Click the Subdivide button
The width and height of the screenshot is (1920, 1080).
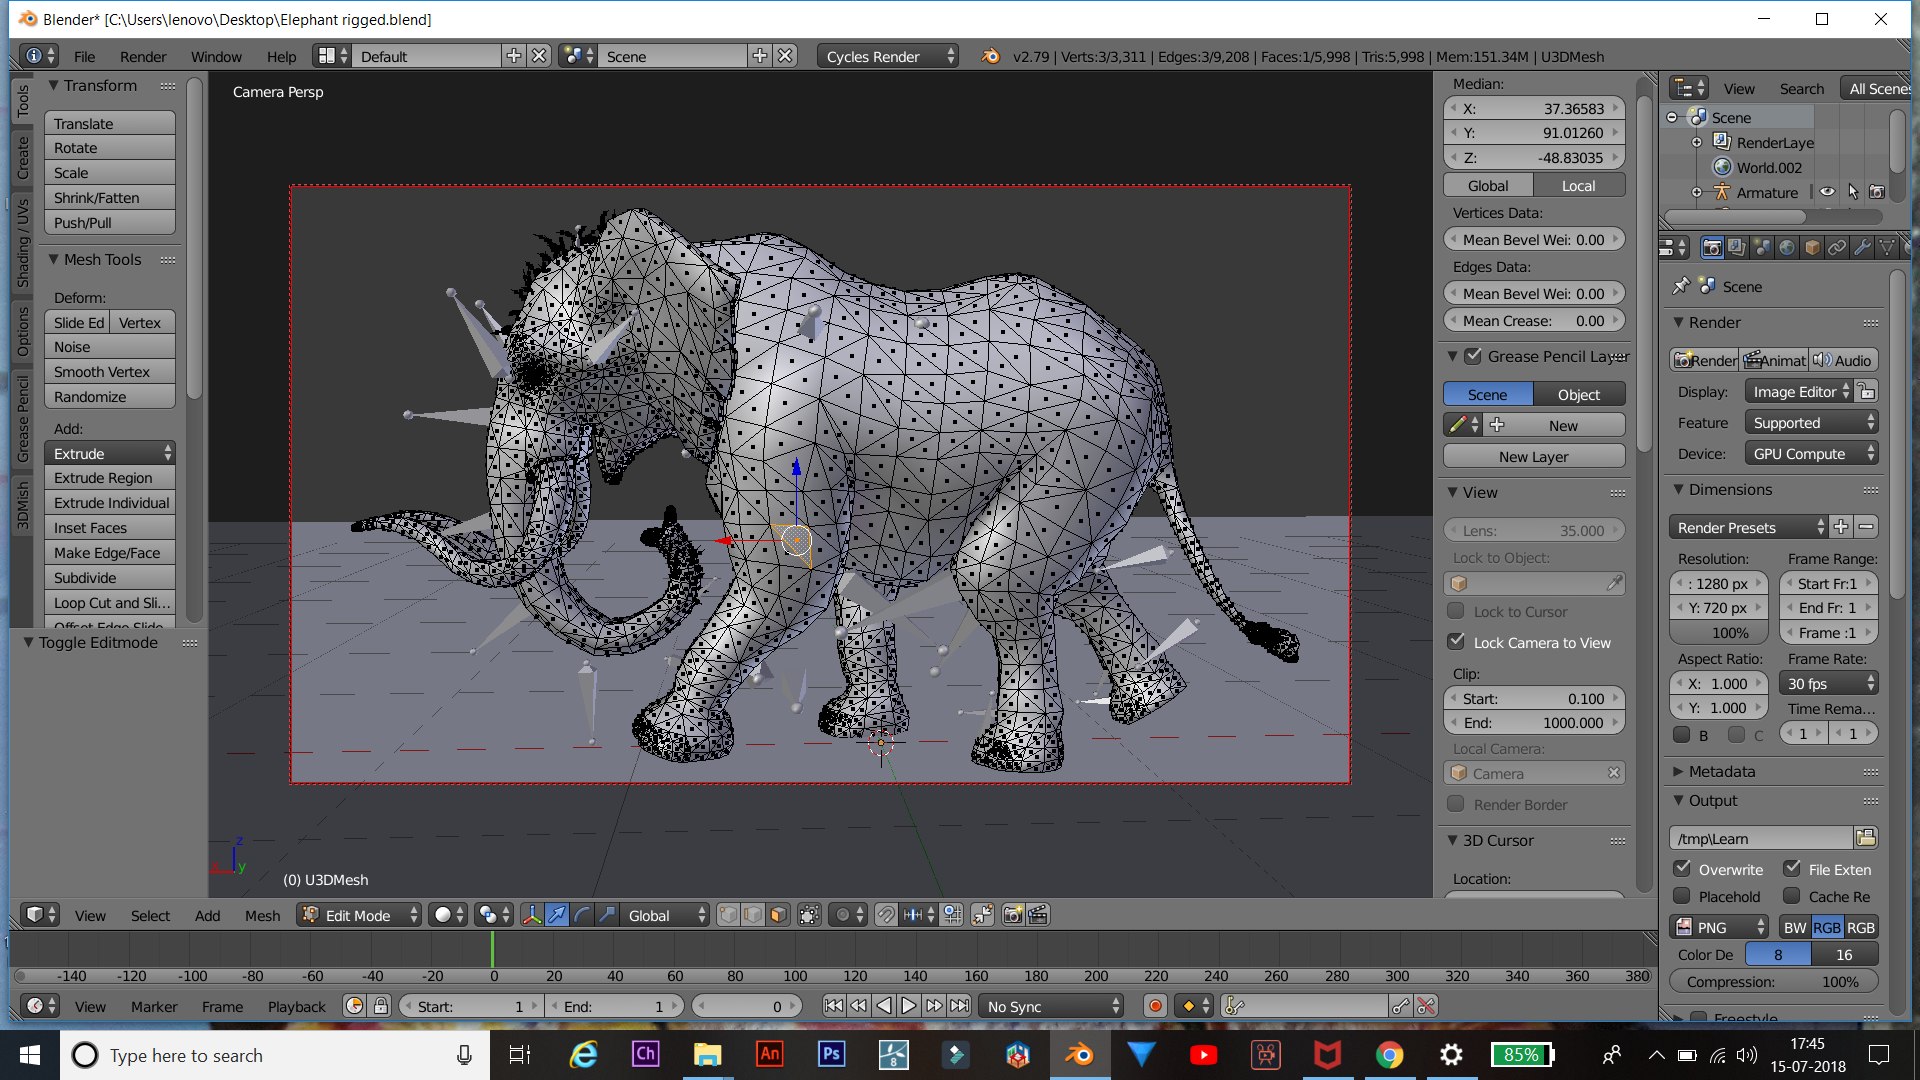pos(110,577)
